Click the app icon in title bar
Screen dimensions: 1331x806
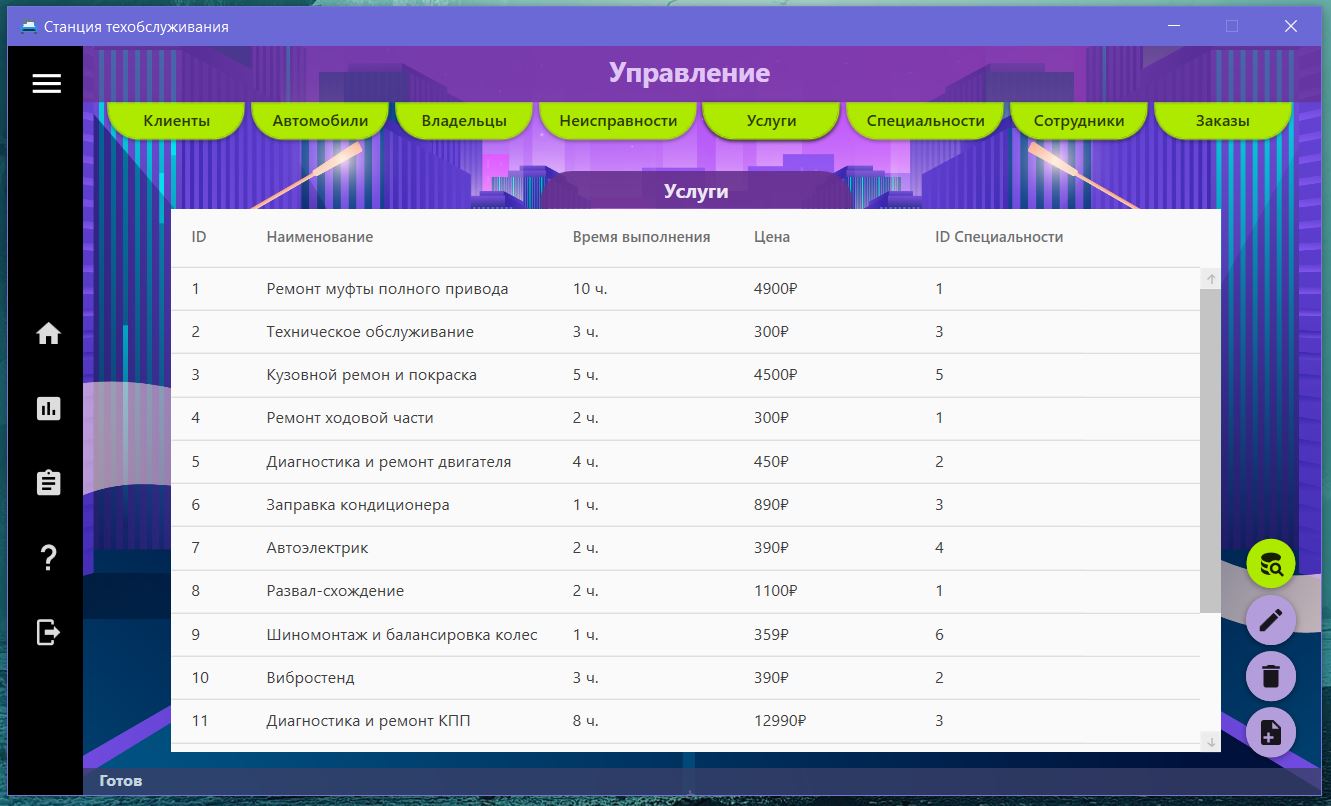pos(29,27)
